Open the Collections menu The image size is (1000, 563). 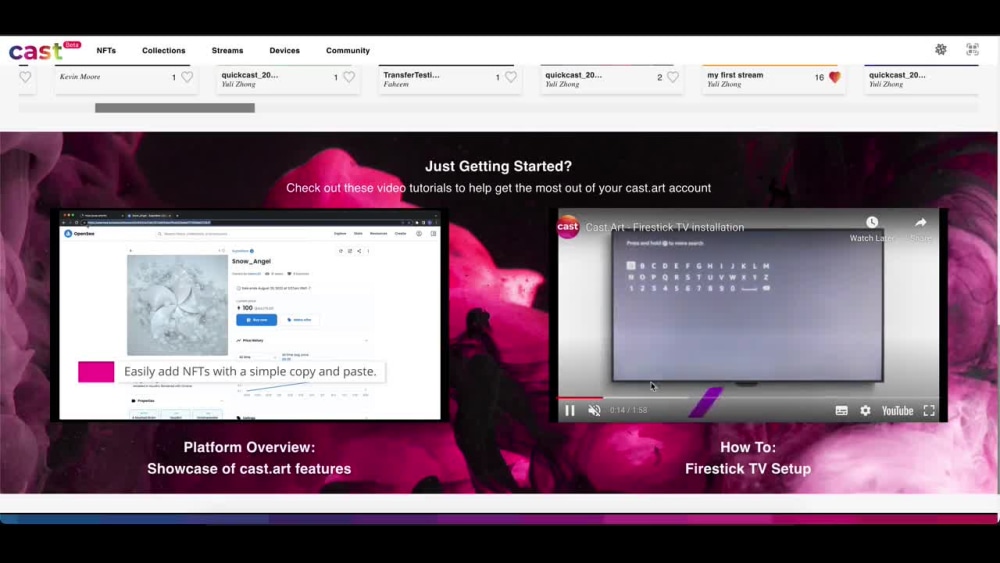[164, 50]
